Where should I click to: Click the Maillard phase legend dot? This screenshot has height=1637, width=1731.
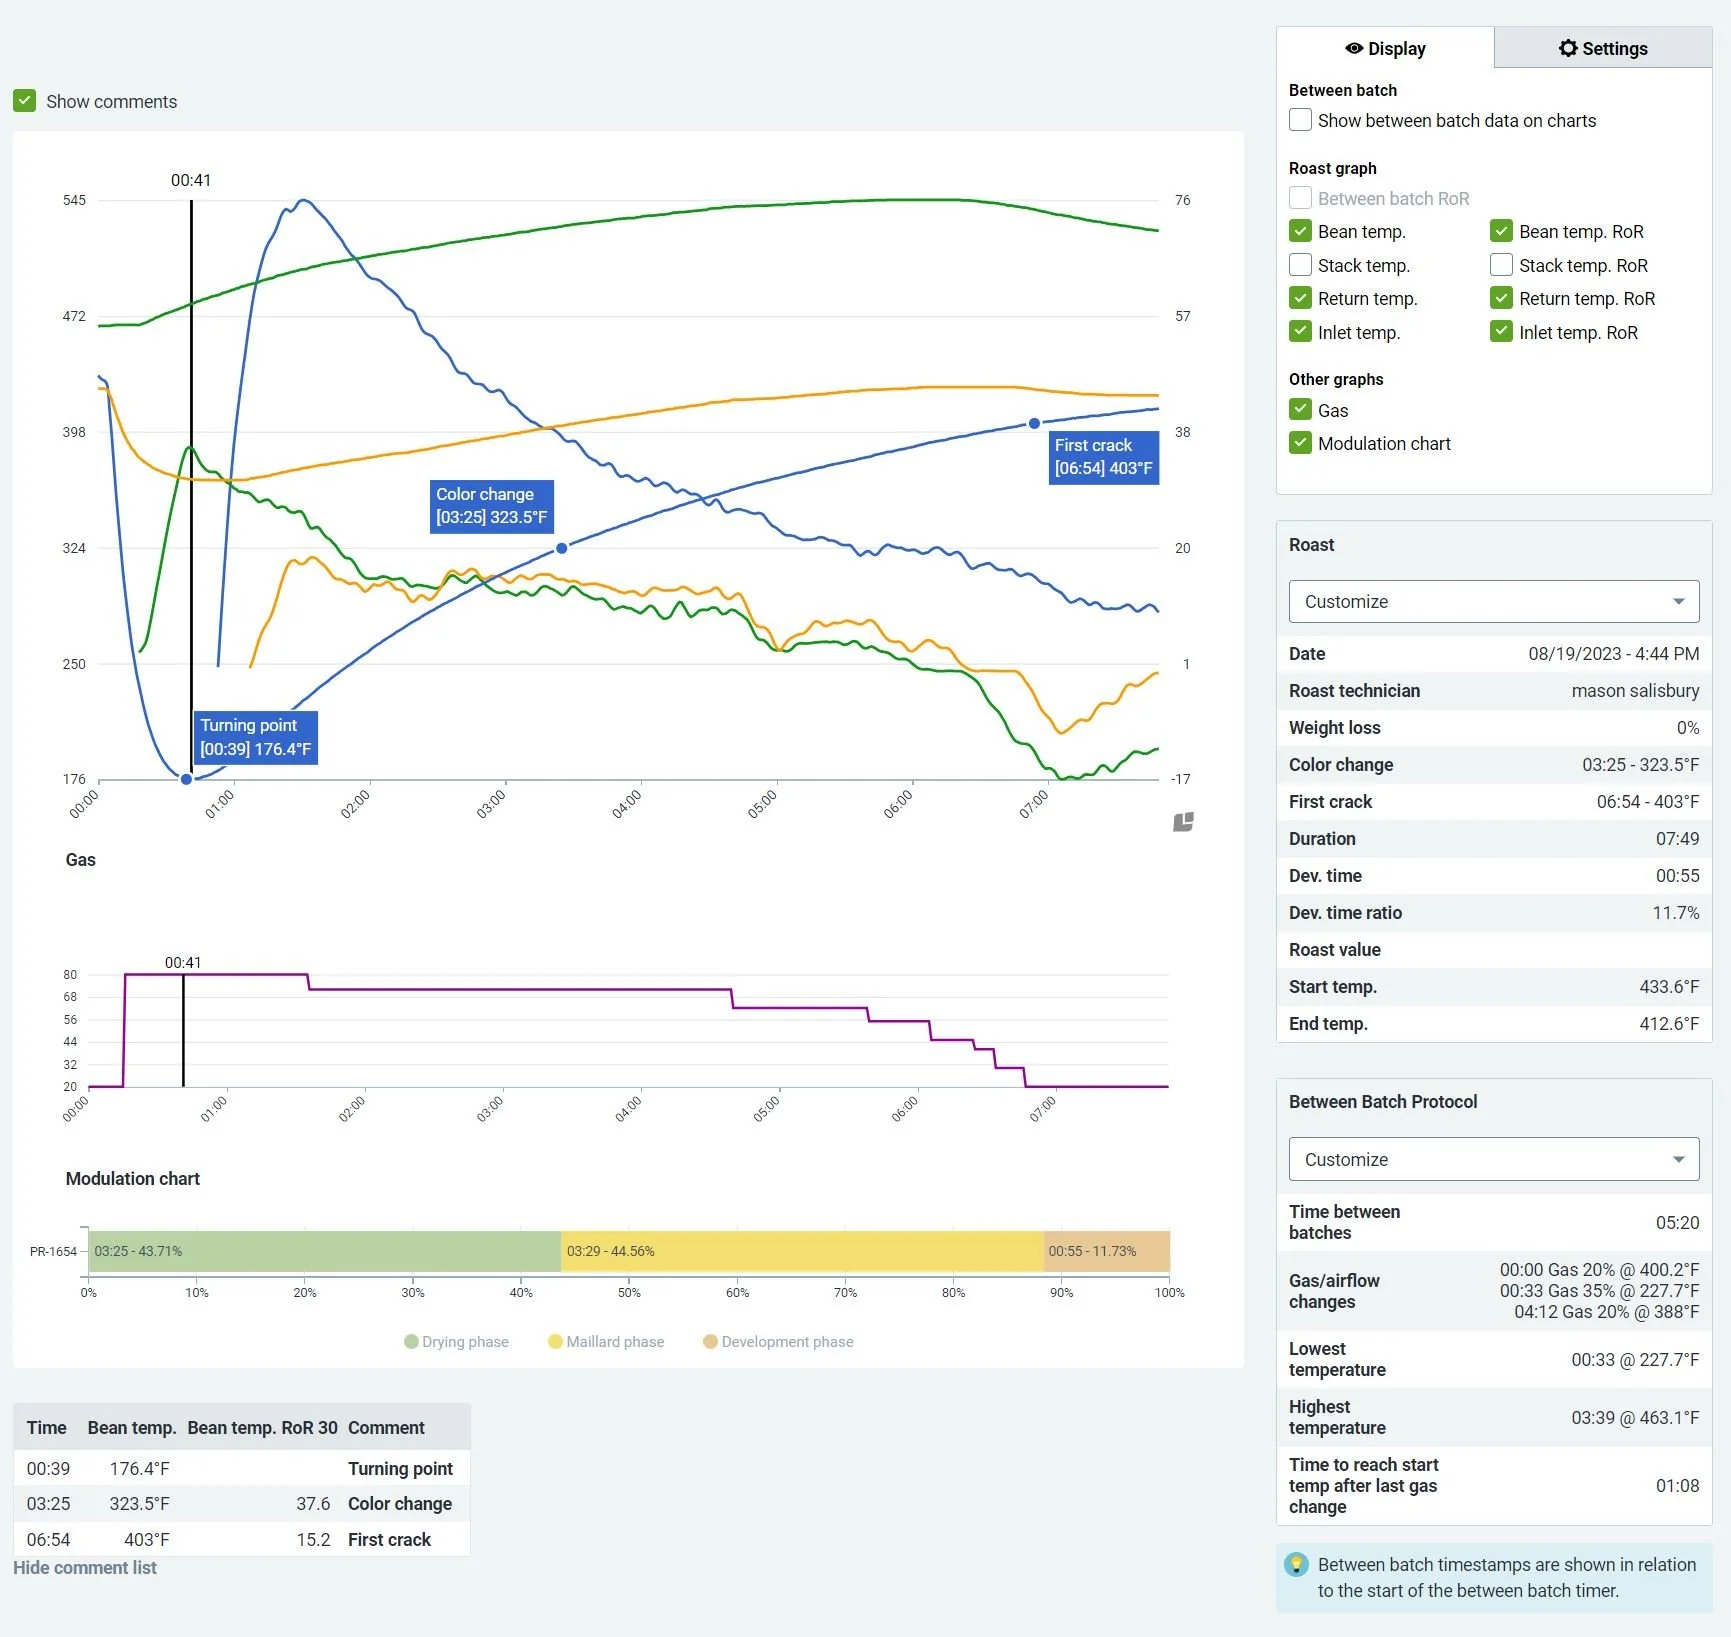[x=555, y=1342]
